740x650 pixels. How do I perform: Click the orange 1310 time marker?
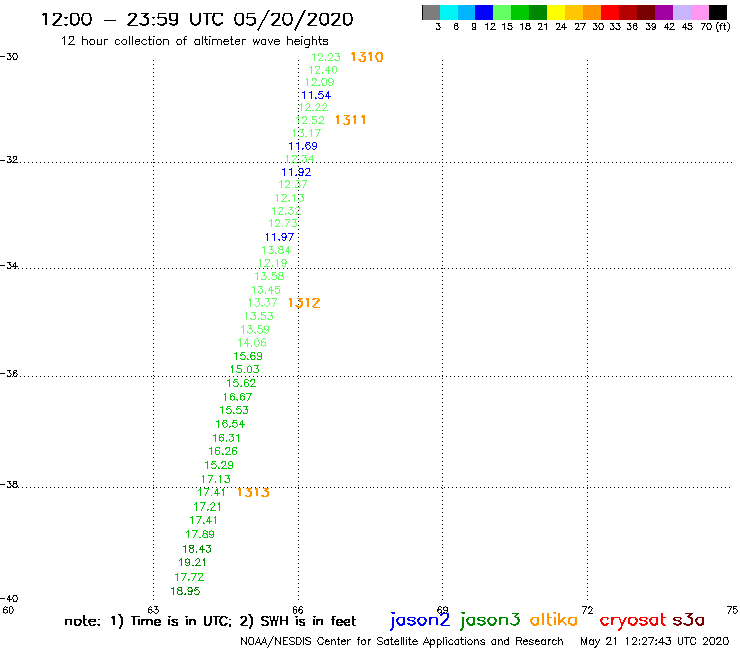[x=367, y=57]
